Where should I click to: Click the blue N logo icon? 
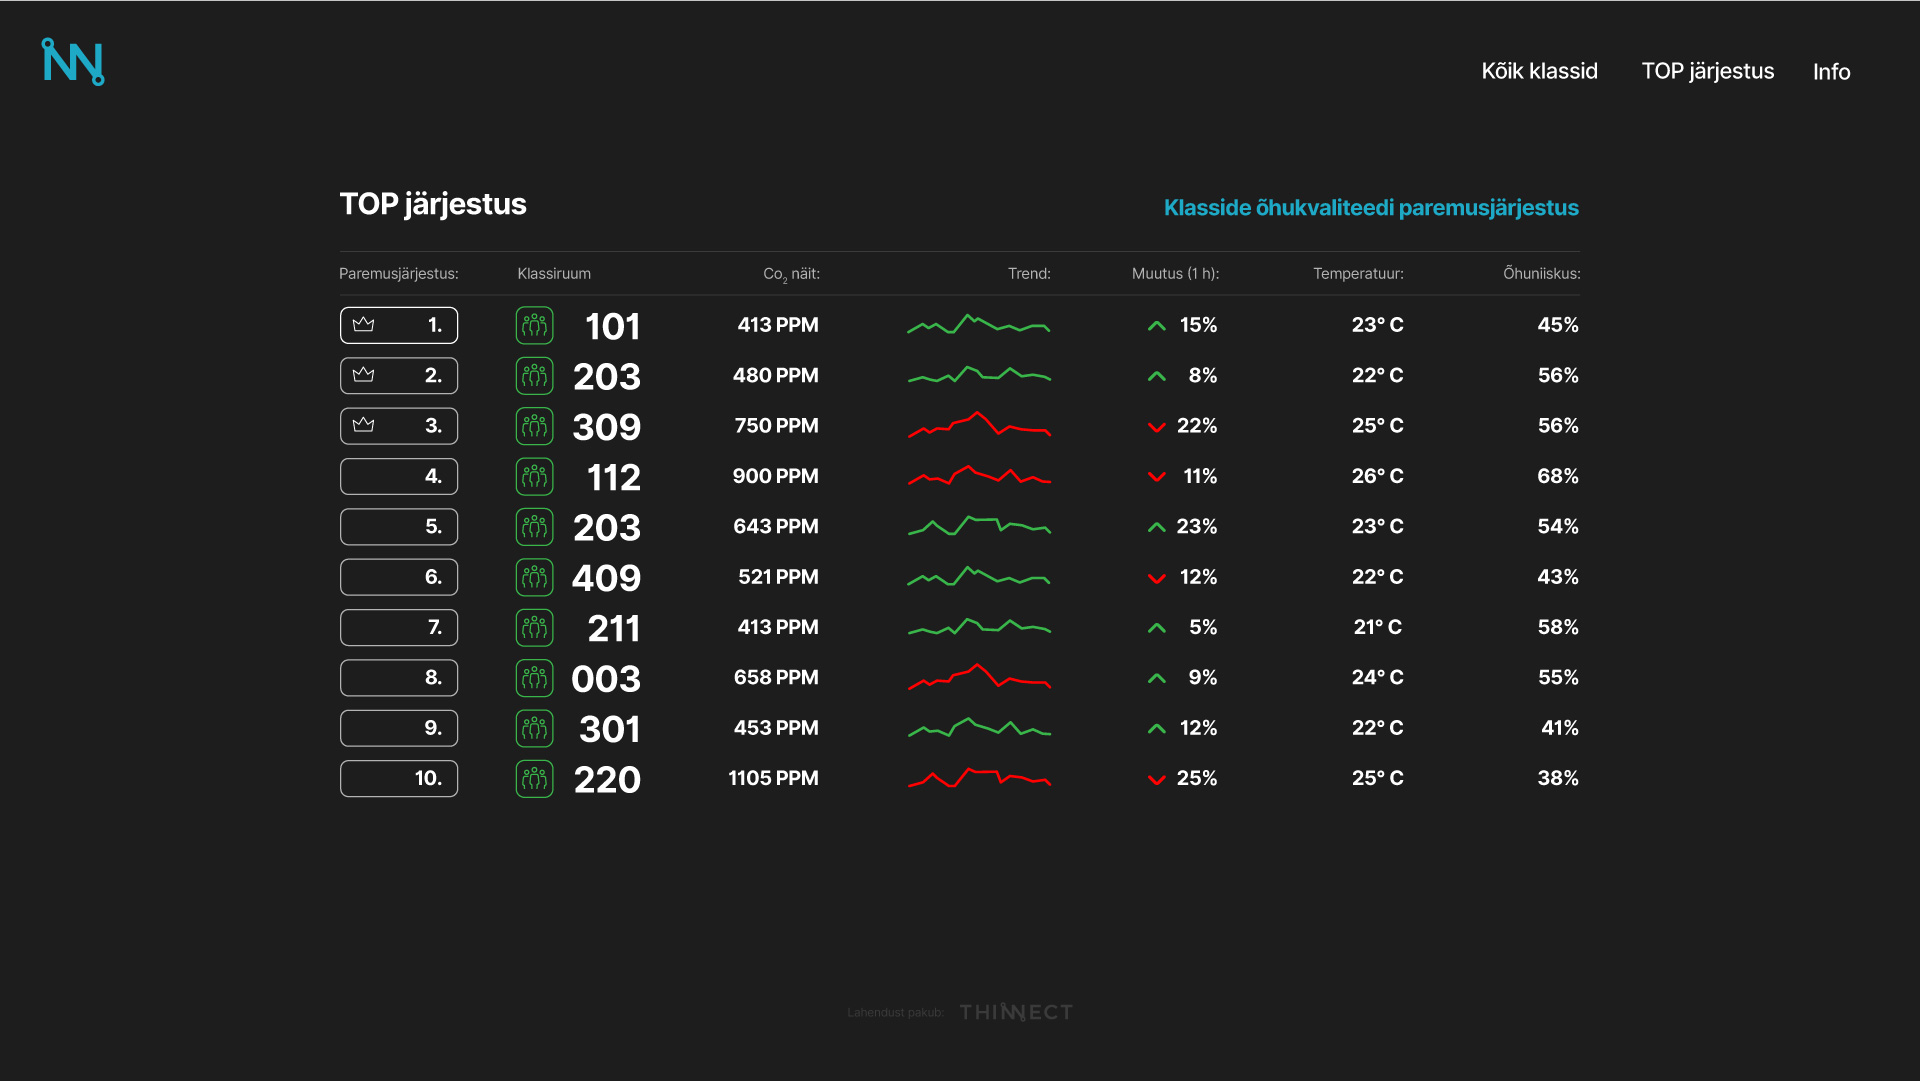tap(73, 62)
